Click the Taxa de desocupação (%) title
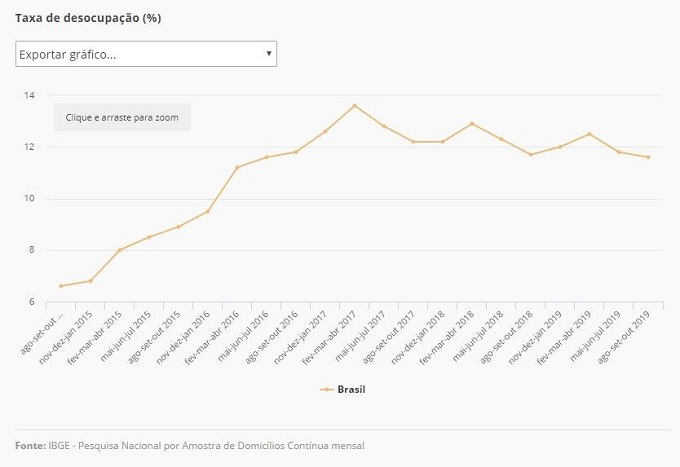Viewport: 680px width, 467px height. 88,18
